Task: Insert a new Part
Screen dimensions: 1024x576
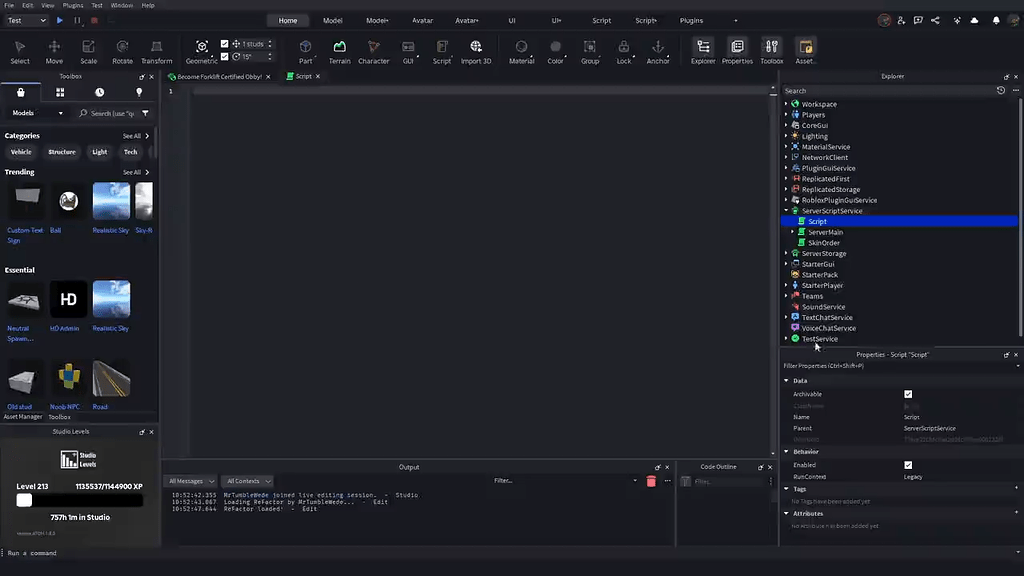Action: point(305,52)
